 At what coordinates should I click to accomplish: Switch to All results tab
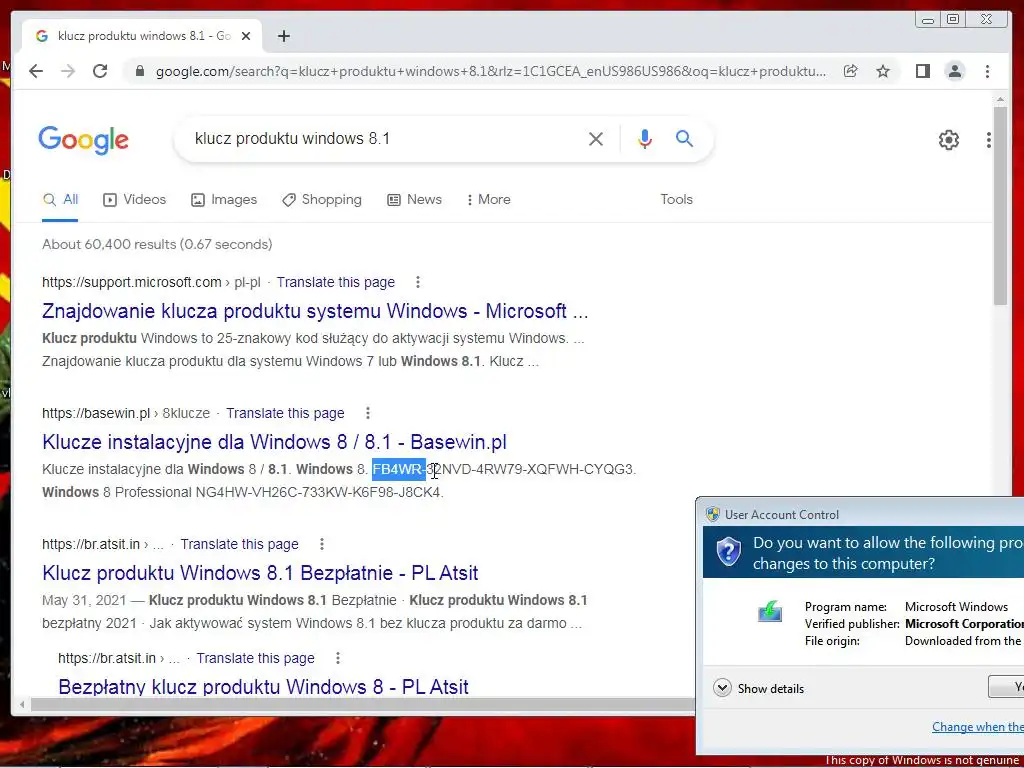coord(60,200)
